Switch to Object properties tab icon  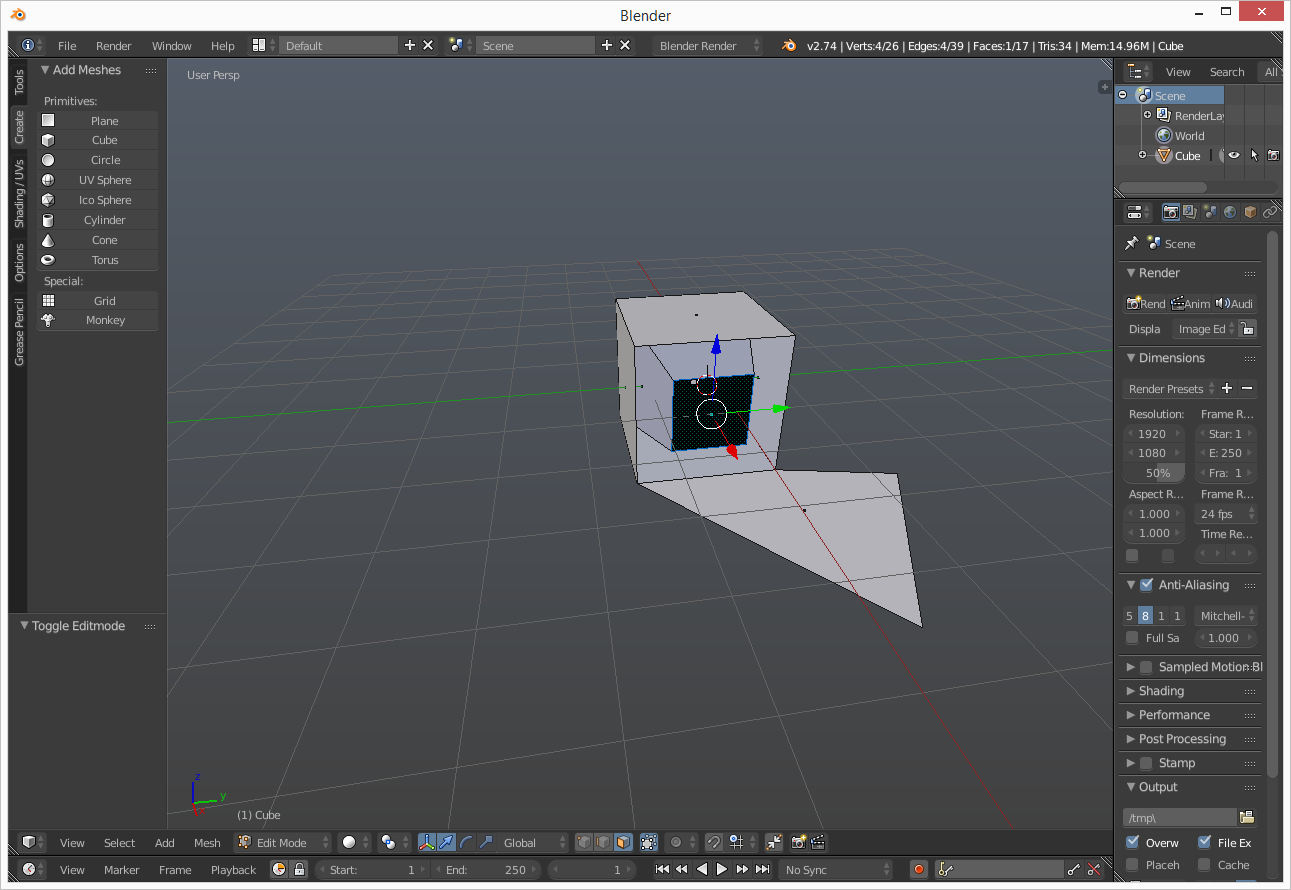tap(1250, 212)
